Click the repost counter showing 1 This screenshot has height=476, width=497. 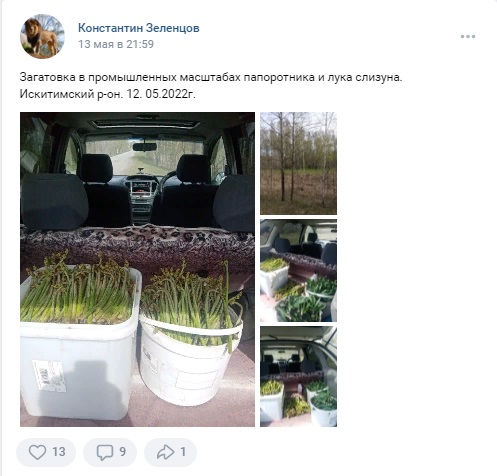183,452
